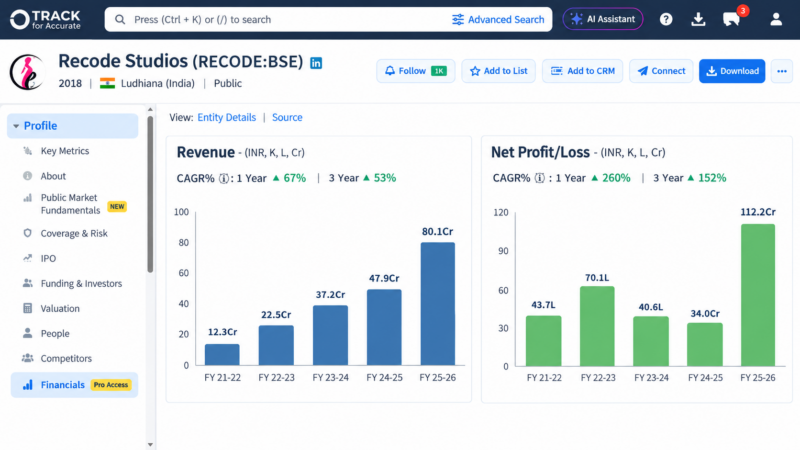Screen dimensions: 800x450
Task: Click the 70.1L profit label
Action: click(597, 278)
